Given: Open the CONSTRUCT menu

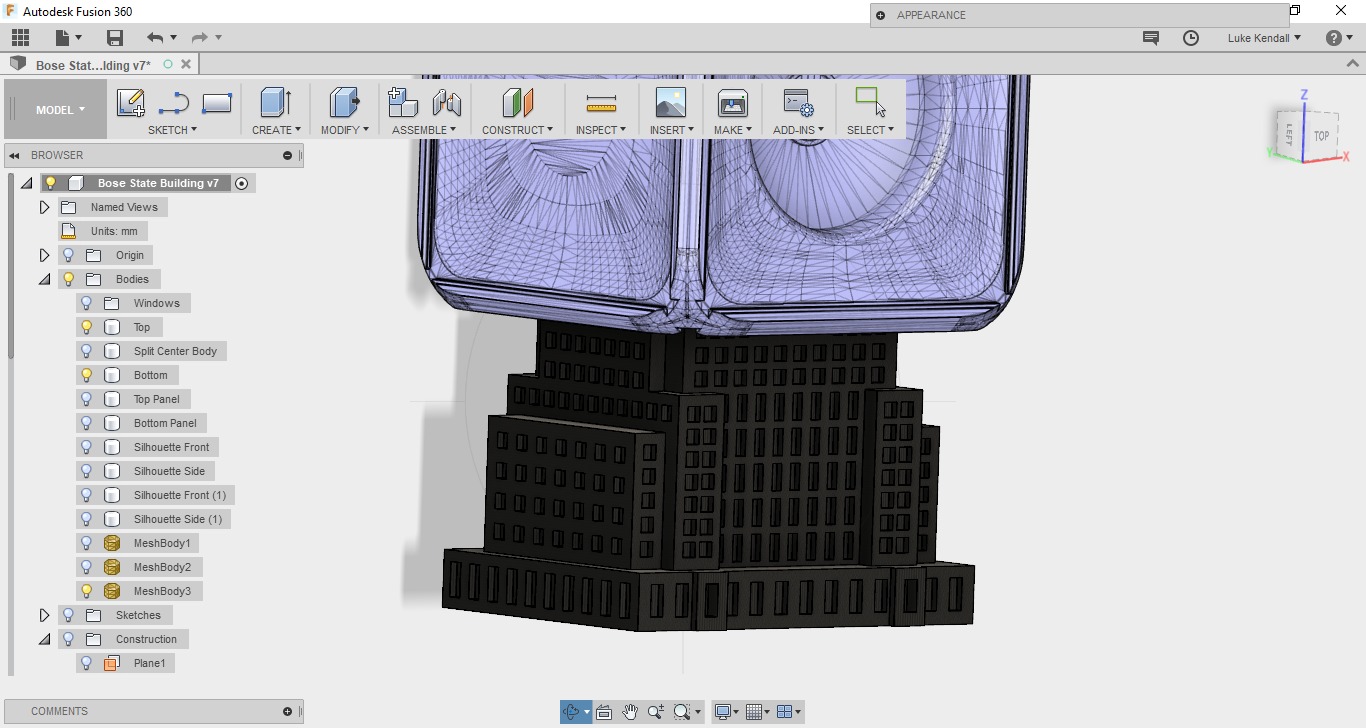Looking at the screenshot, I should pyautogui.click(x=517, y=130).
